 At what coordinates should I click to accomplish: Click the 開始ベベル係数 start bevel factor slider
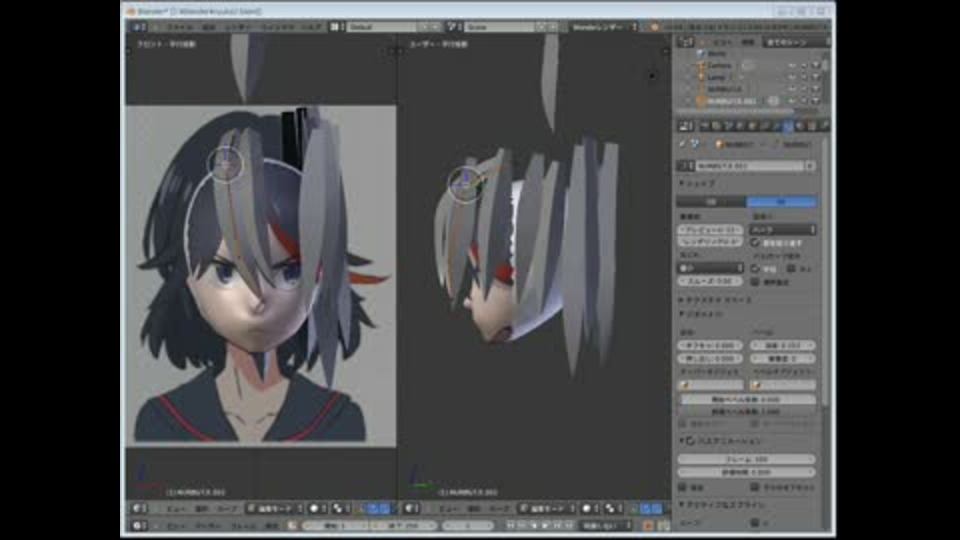tap(746, 399)
